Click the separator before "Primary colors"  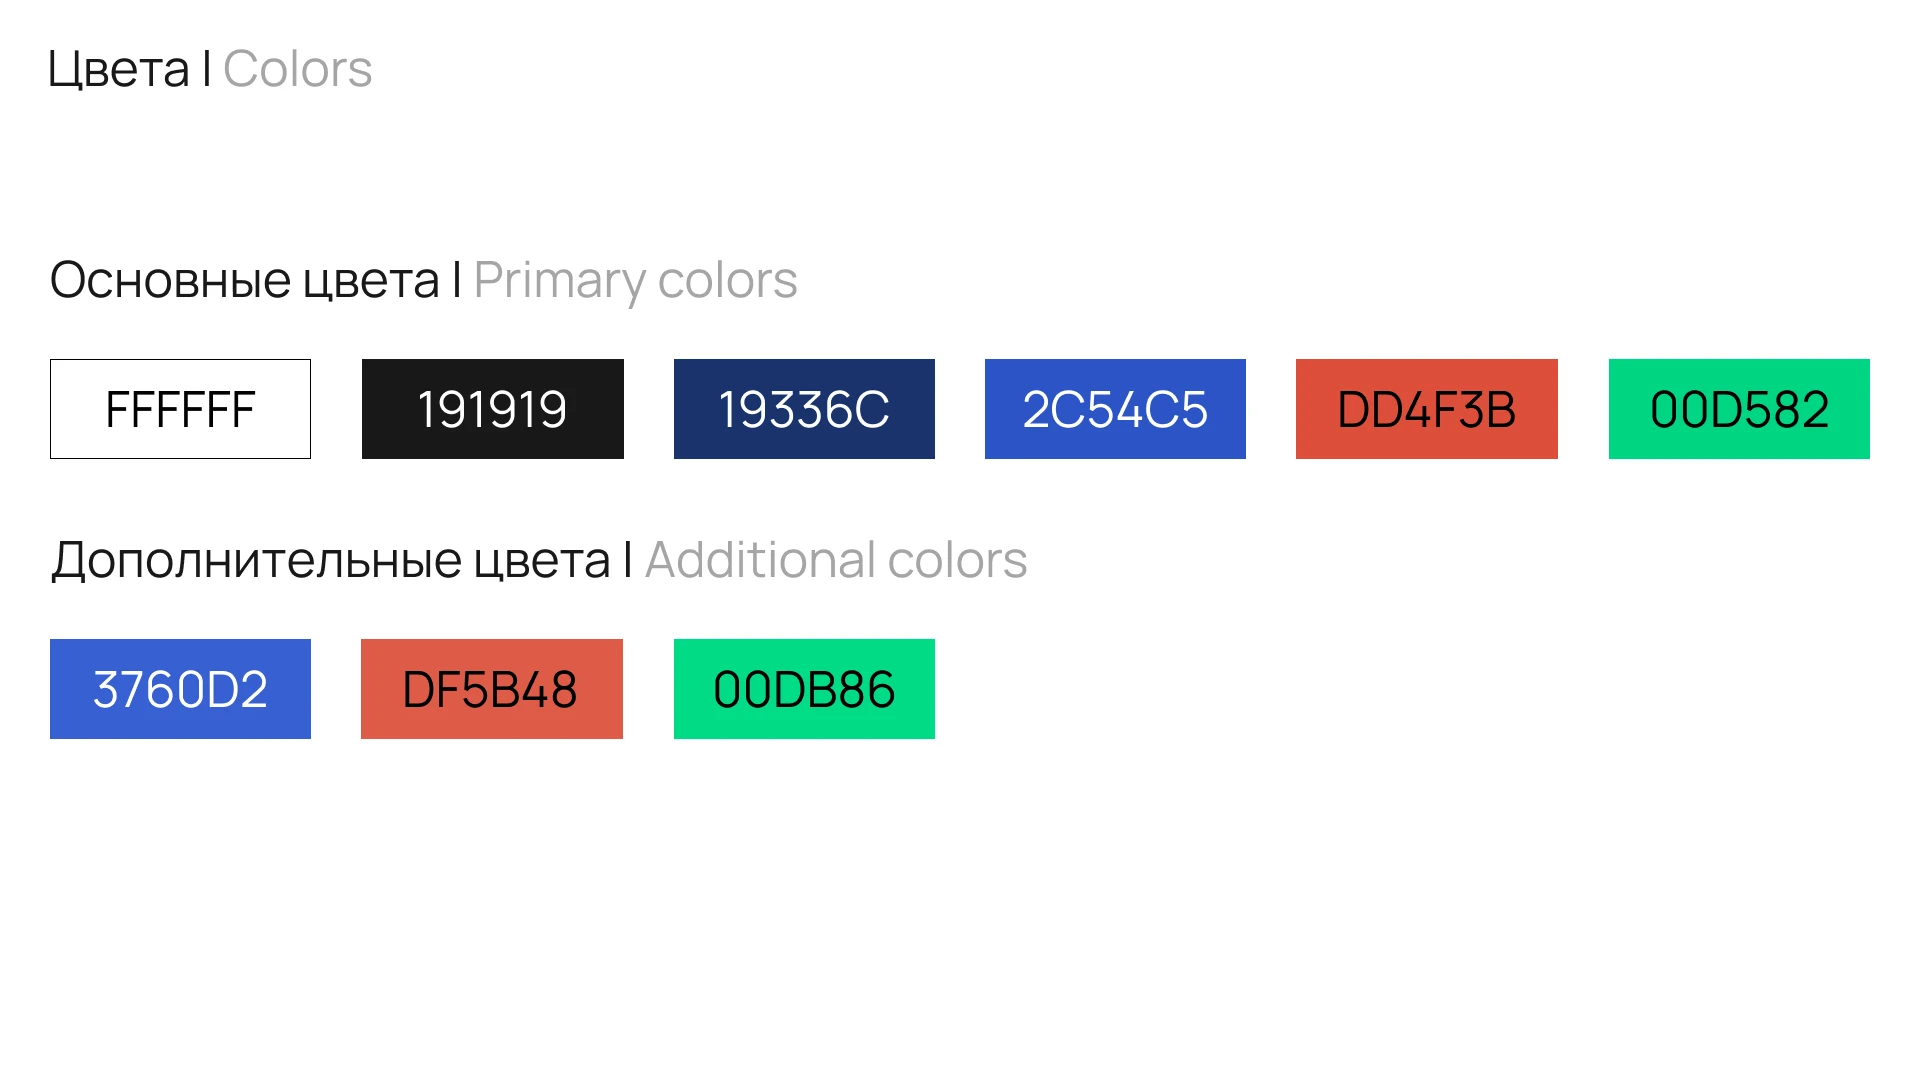pyautogui.click(x=457, y=279)
